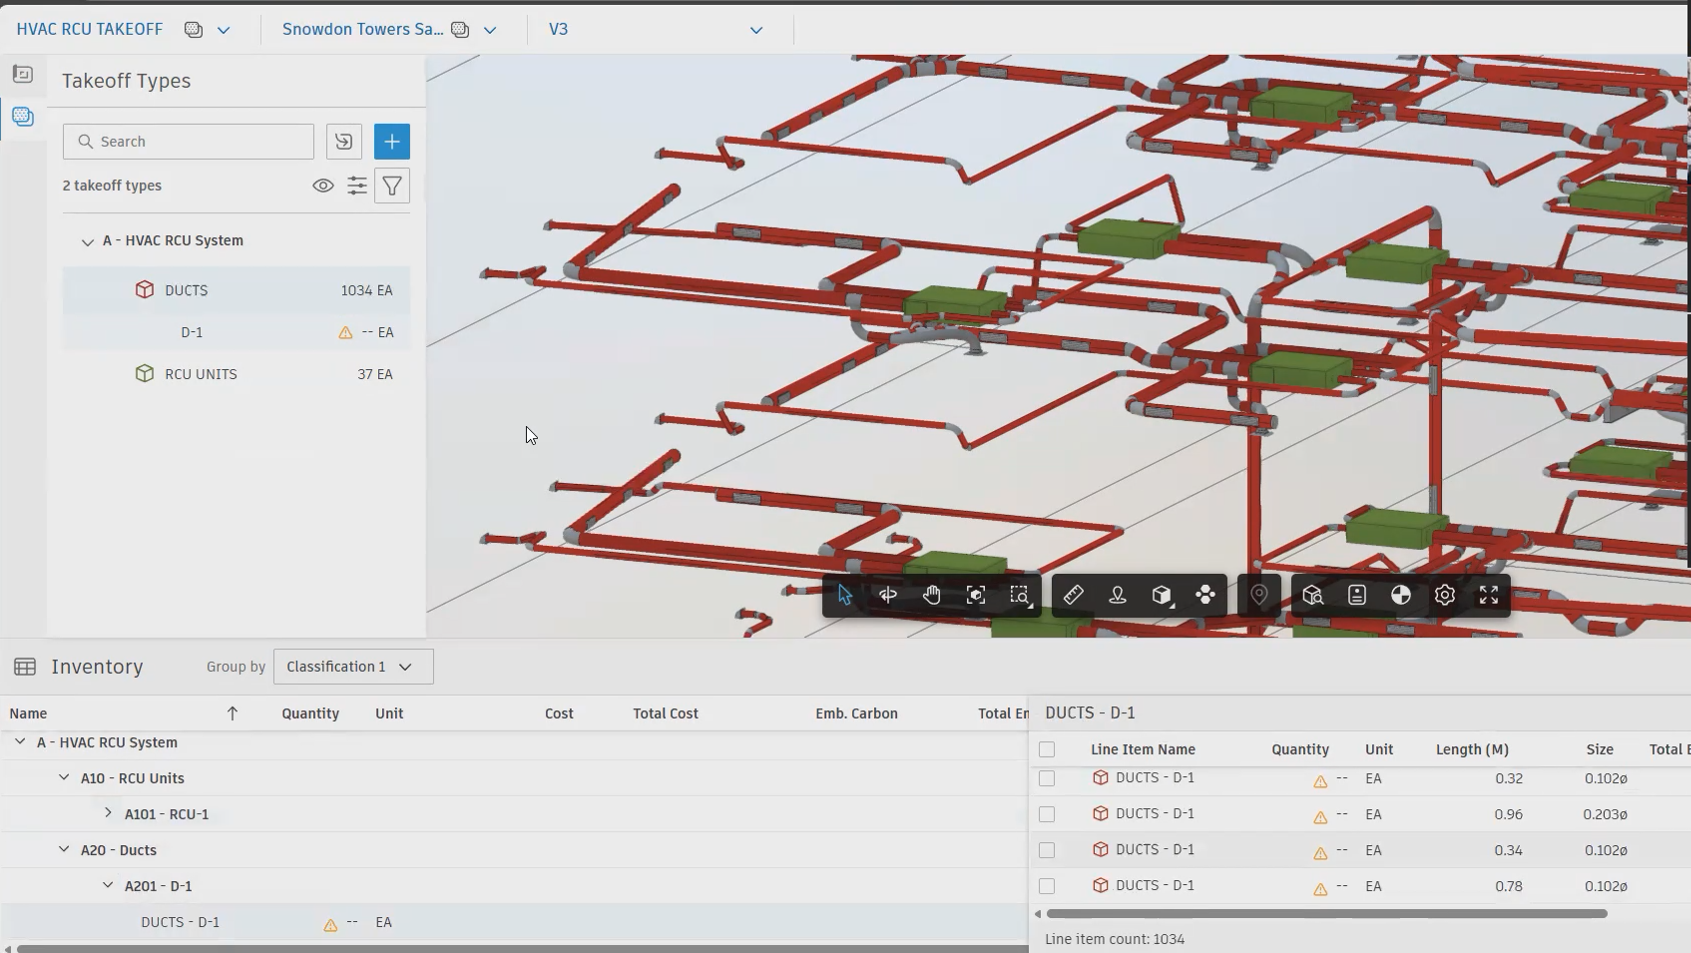Image resolution: width=1691 pixels, height=953 pixels.
Task: Activate the pan tool in the viewer
Action: [x=932, y=594]
